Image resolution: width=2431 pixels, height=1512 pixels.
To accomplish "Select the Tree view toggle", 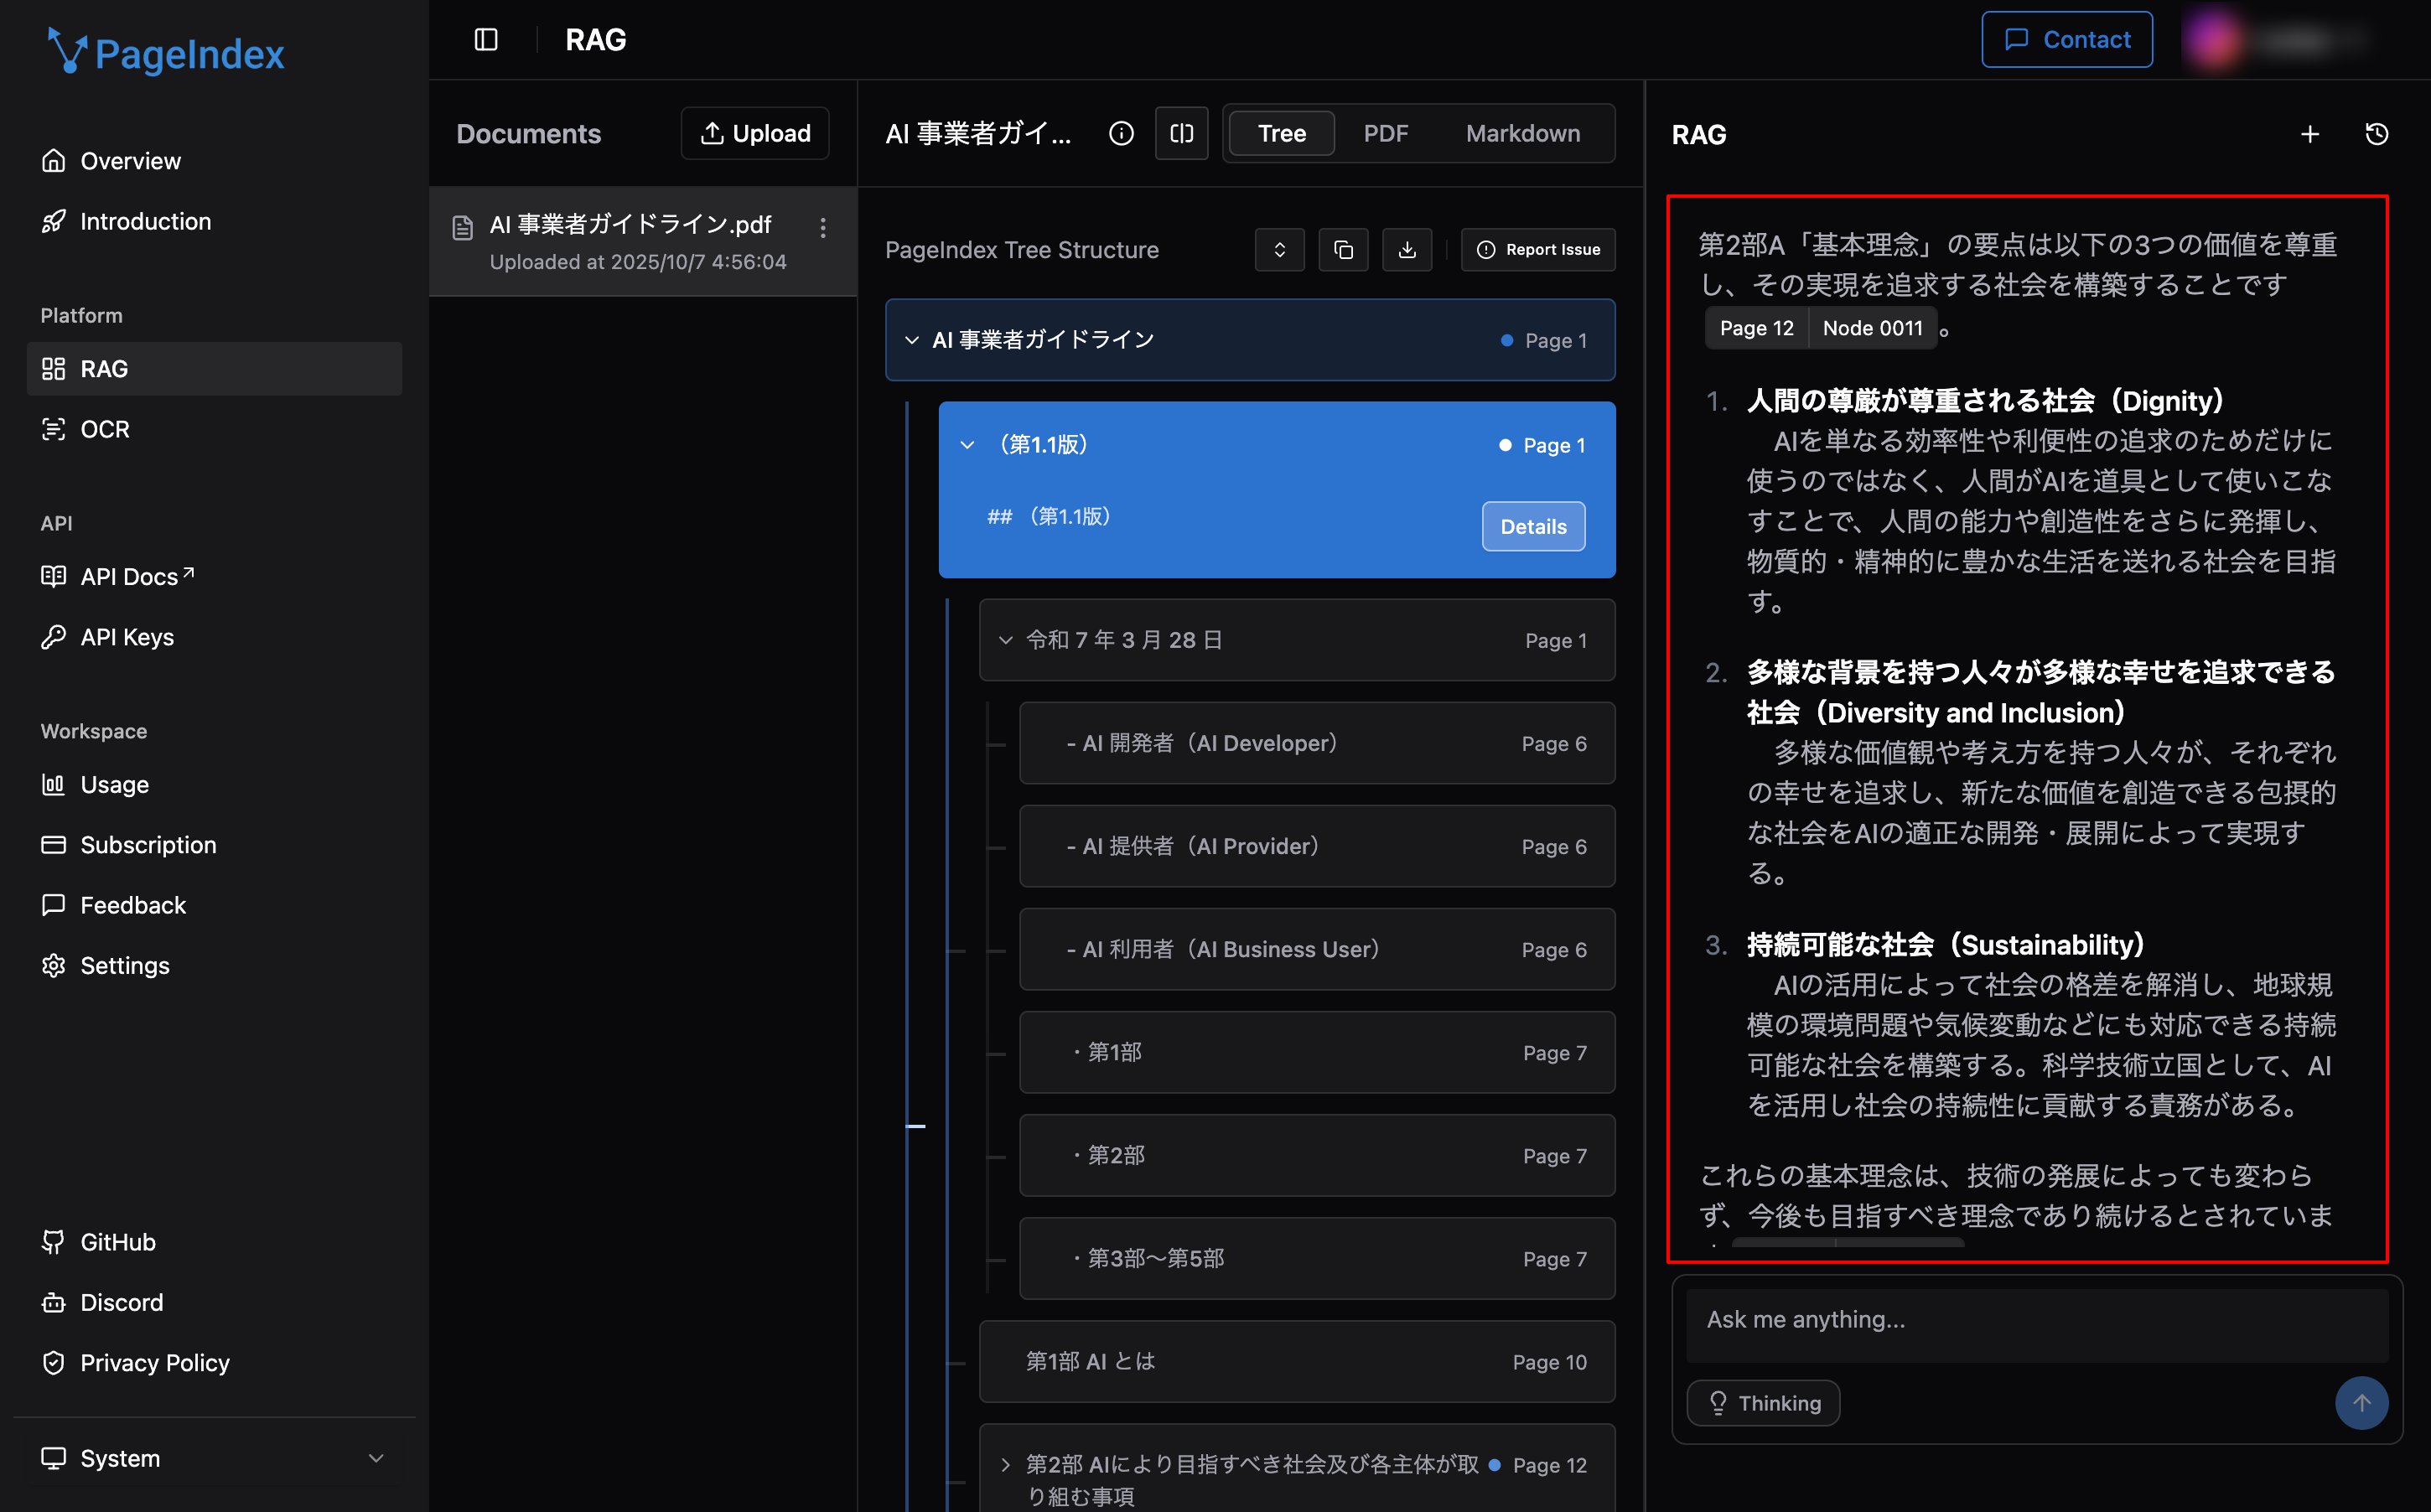I will 1281,133.
